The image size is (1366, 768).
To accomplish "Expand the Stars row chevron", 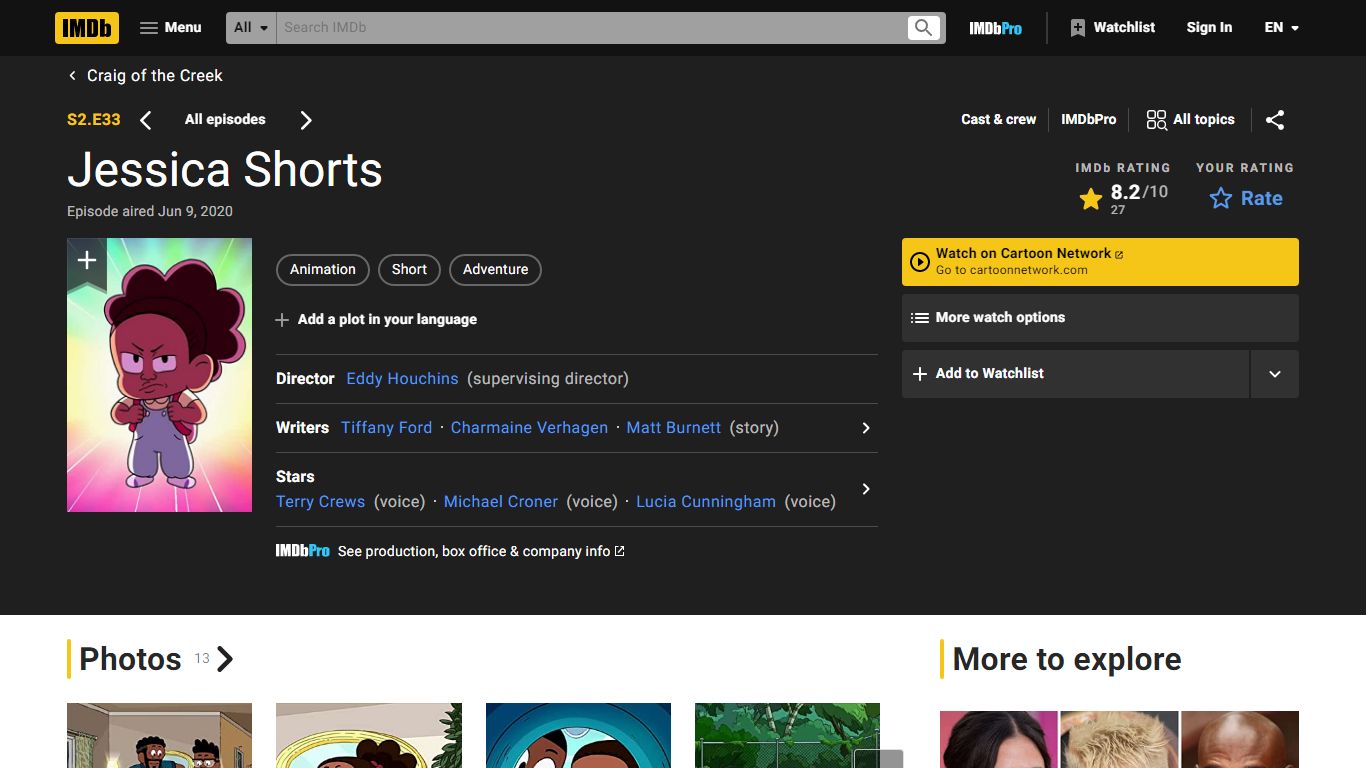I will click(866, 489).
